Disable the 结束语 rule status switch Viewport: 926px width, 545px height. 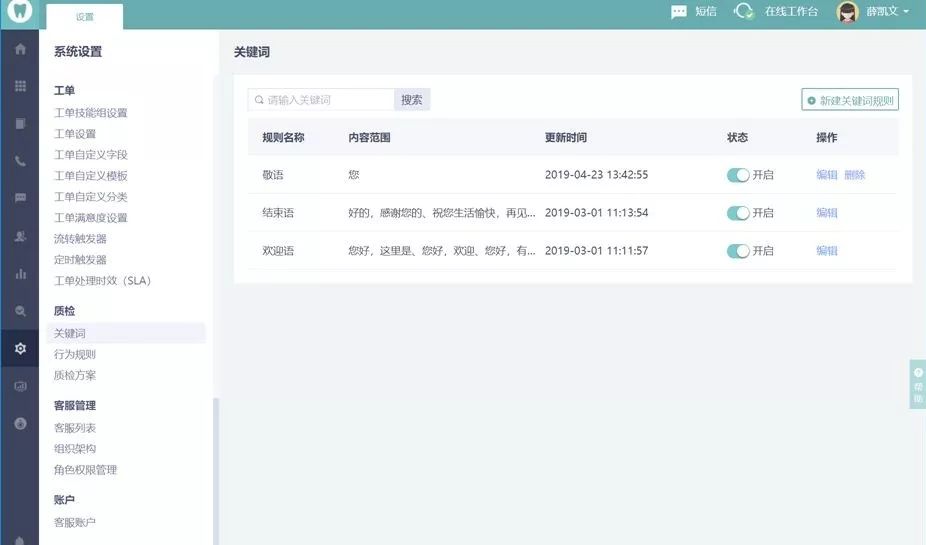(738, 213)
